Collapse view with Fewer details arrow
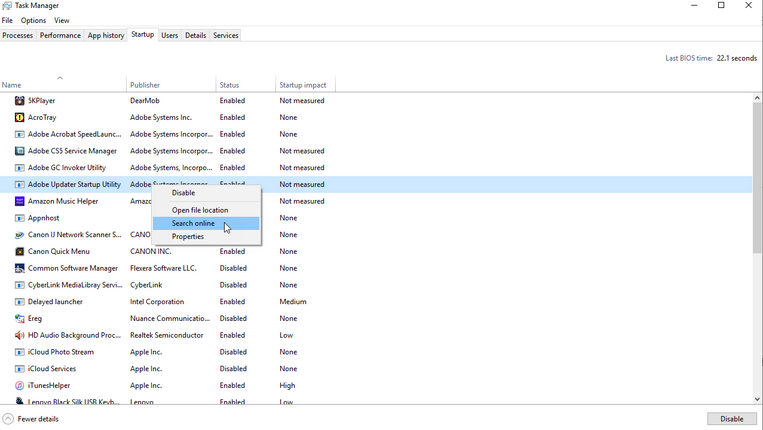The width and height of the screenshot is (763, 430). tap(8, 419)
